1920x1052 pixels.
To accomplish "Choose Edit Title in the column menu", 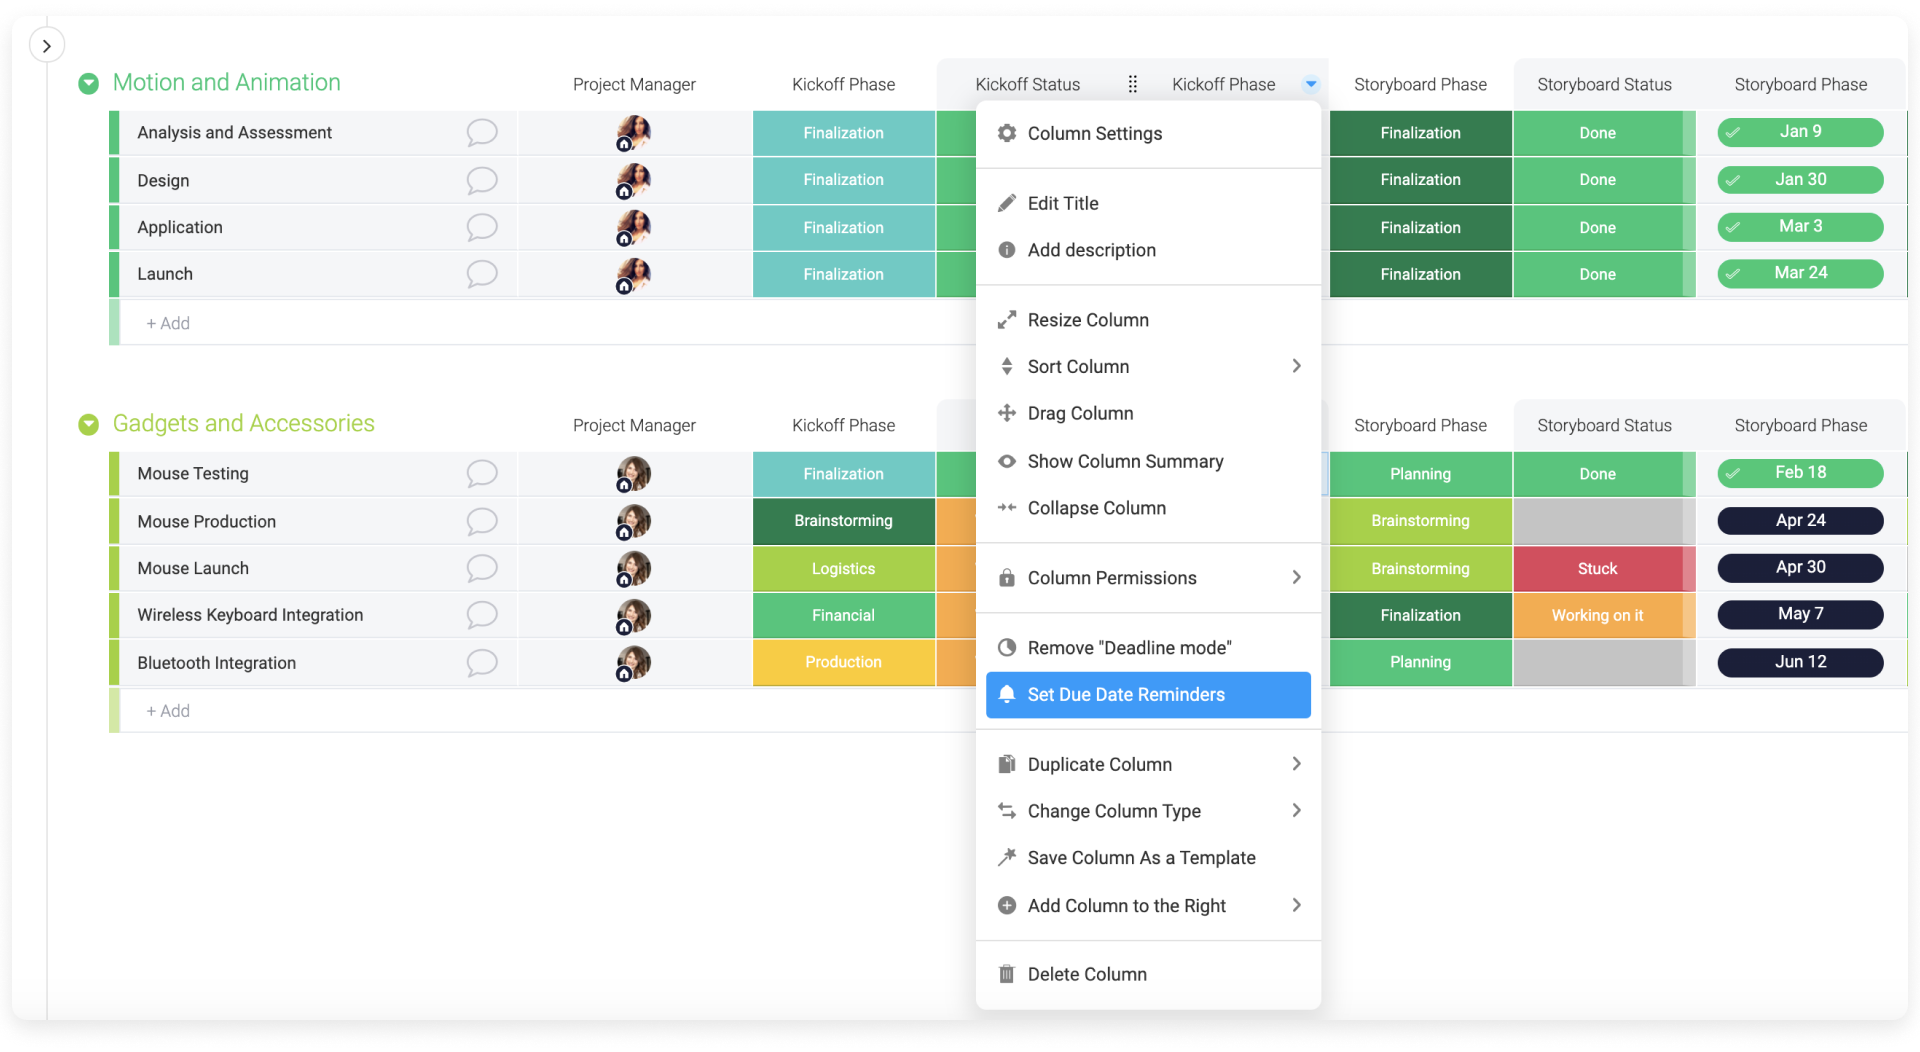I will [1148, 203].
